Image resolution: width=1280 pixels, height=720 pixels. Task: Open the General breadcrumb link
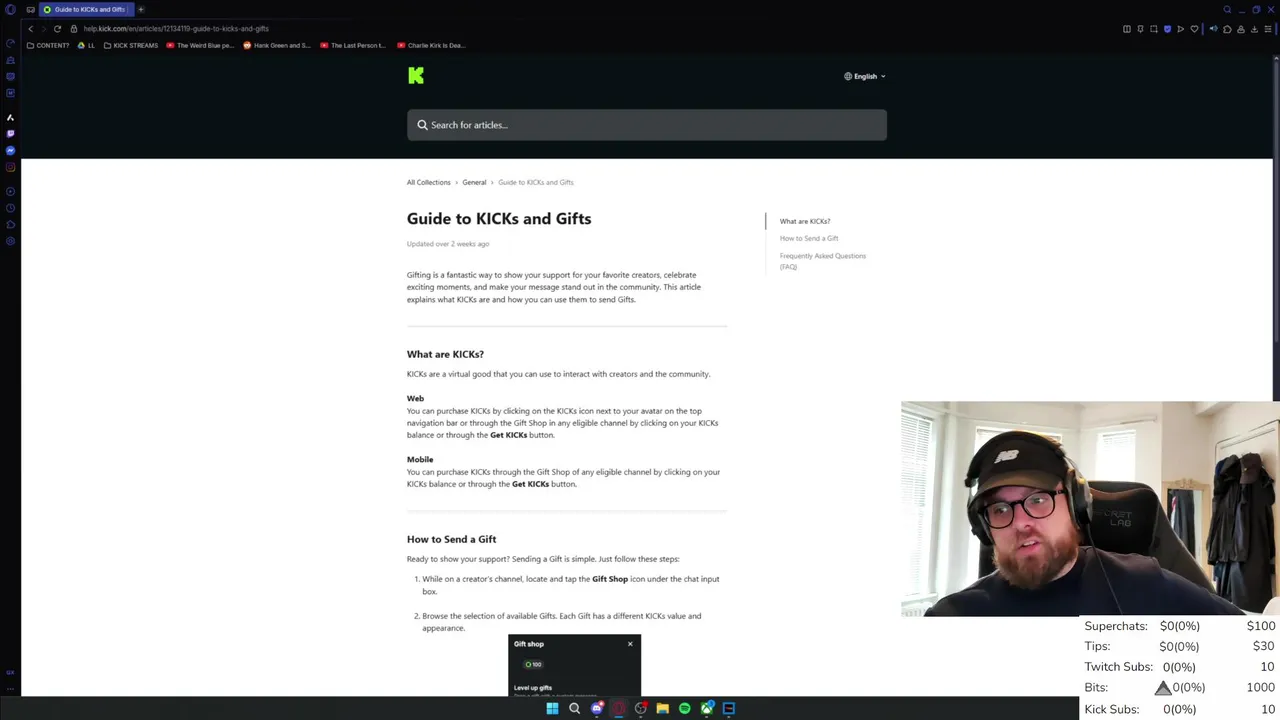[474, 182]
